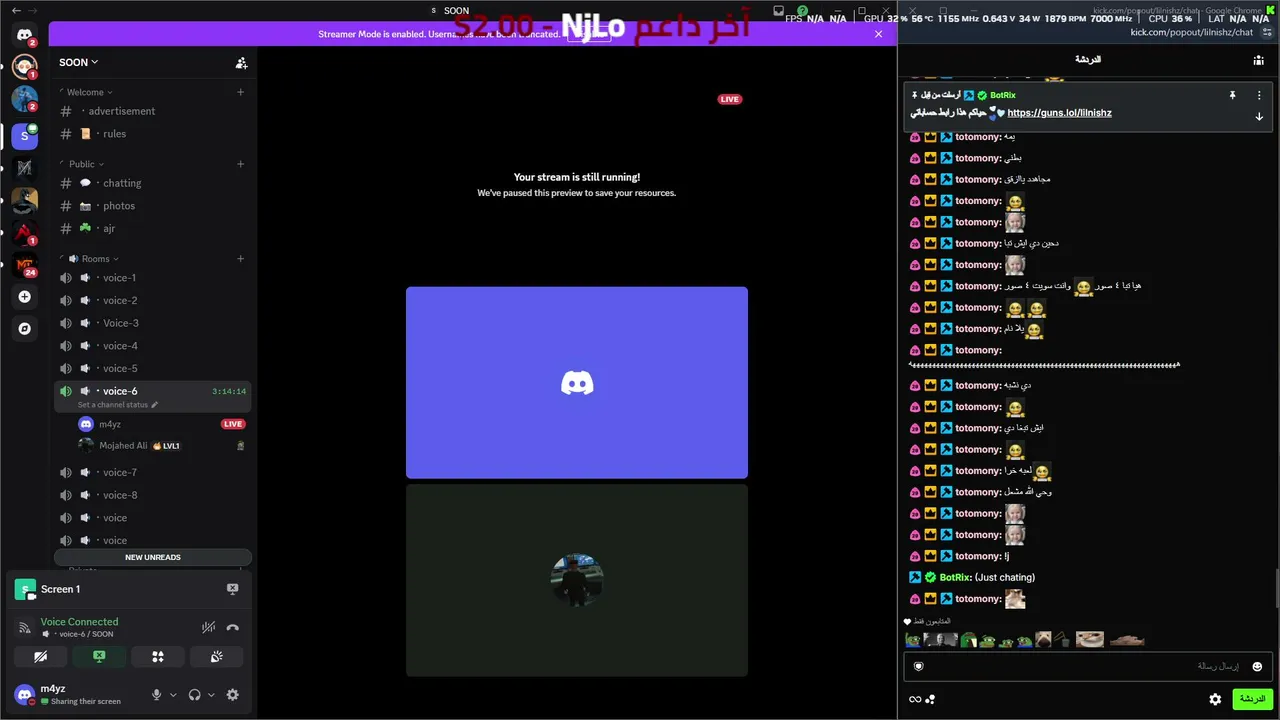Collapse pinned message with the down arrow

tap(1259, 117)
